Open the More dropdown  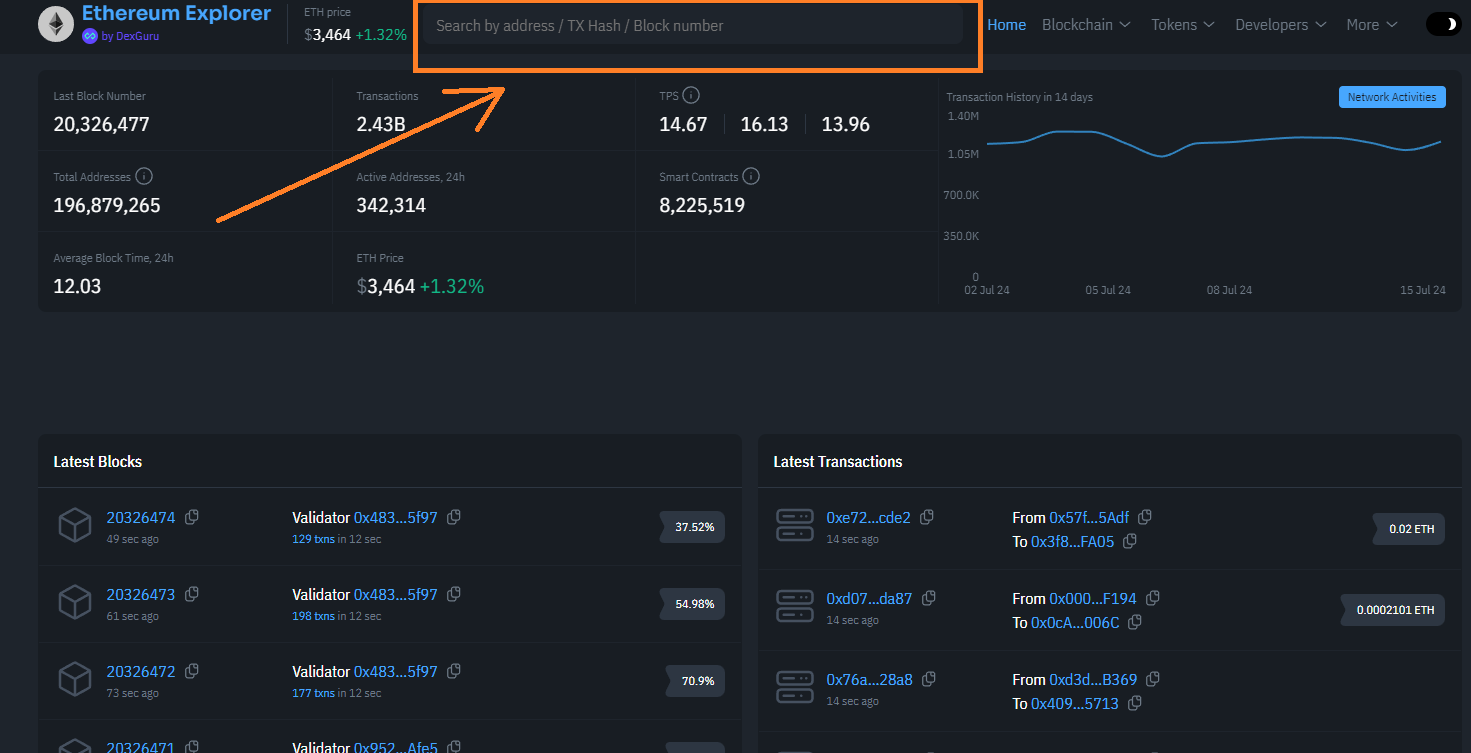pyautogui.click(x=1372, y=24)
